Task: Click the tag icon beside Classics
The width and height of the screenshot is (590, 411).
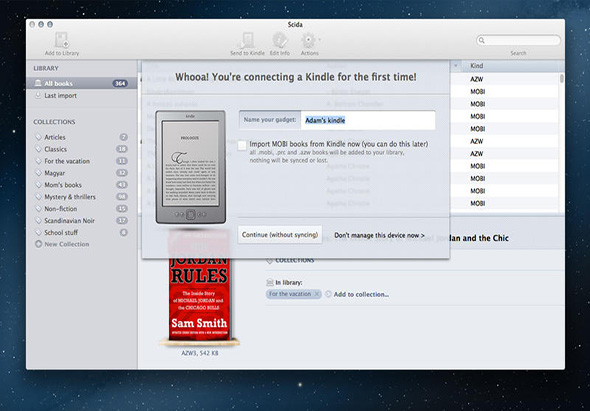Action: click(38, 149)
